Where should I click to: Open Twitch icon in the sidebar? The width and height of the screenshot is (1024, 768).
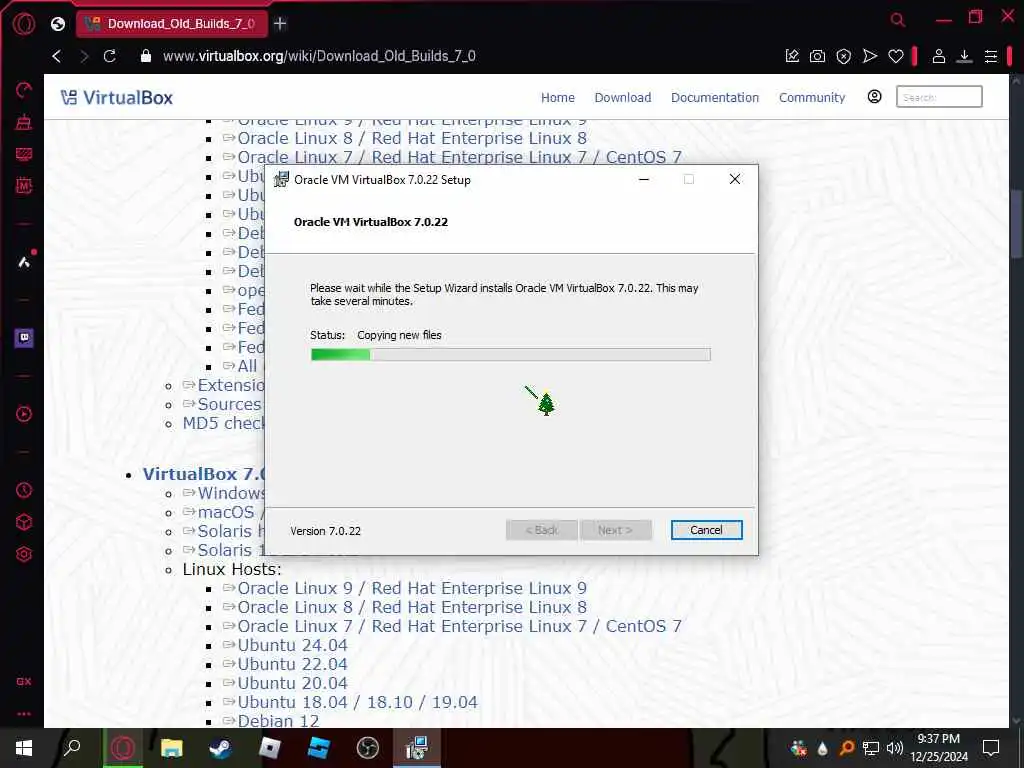tap(24, 338)
